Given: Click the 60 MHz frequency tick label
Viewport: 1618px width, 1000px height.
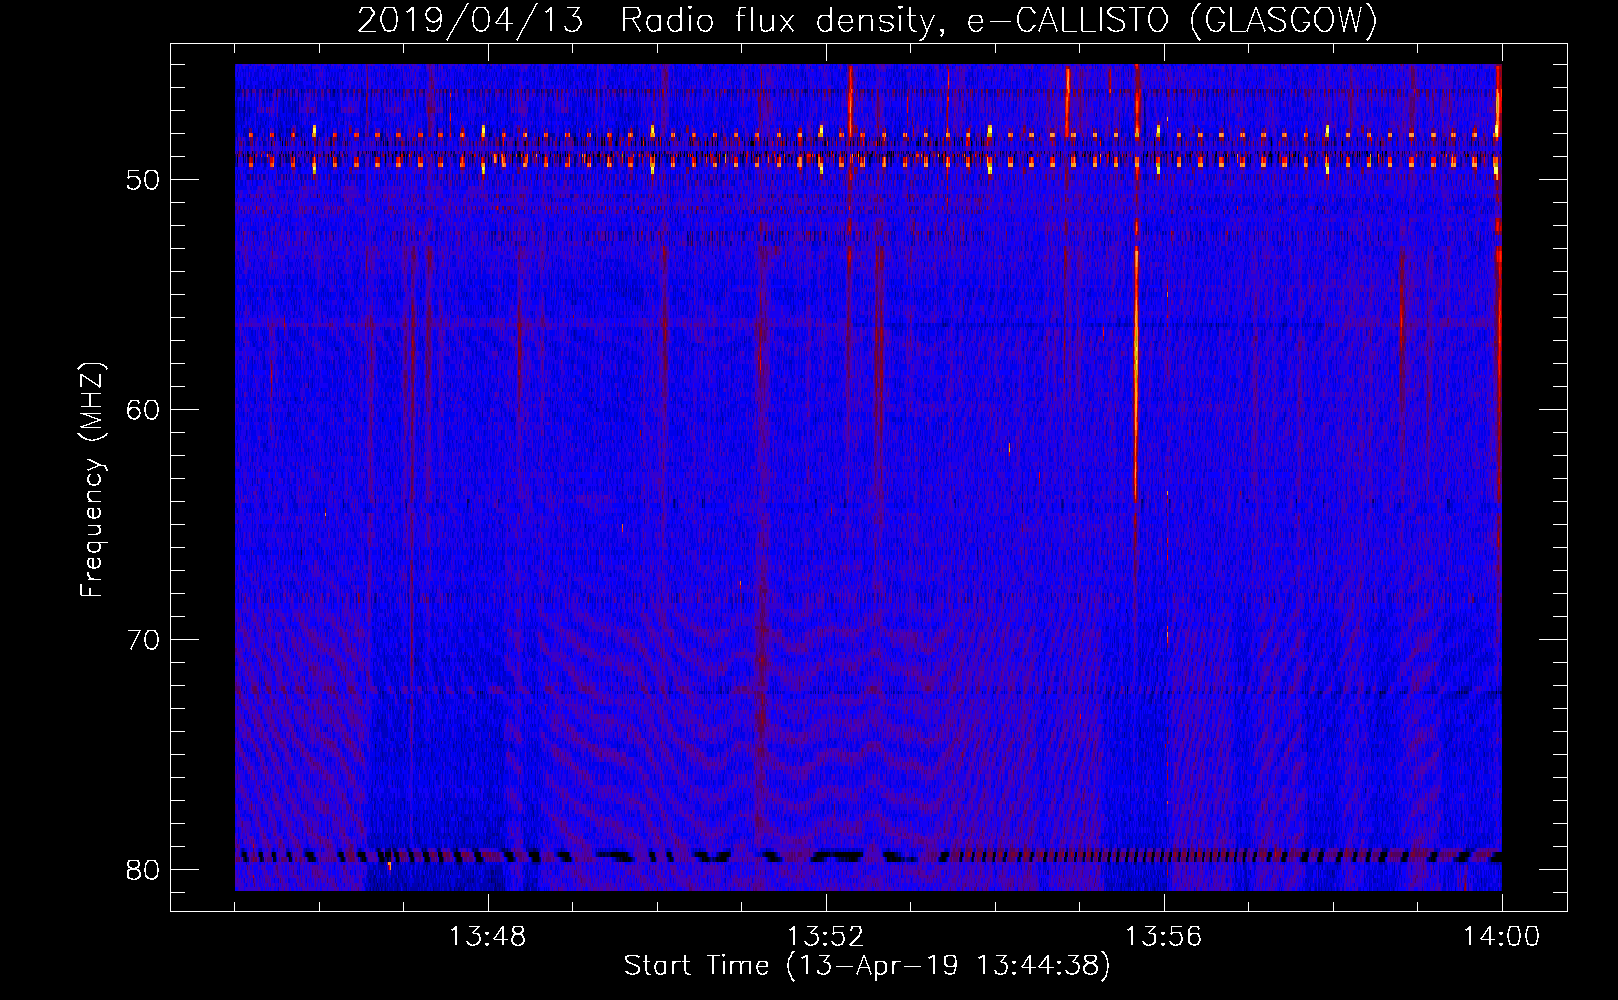Looking at the screenshot, I should point(143,410).
